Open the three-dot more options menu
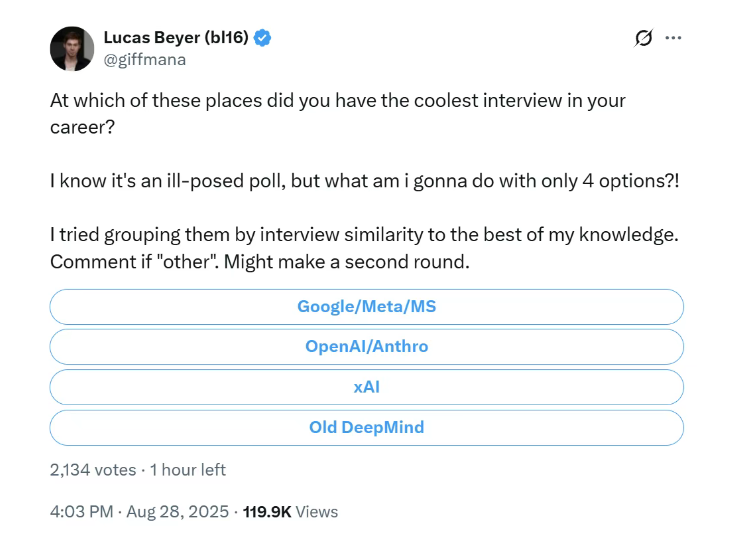 pos(673,38)
